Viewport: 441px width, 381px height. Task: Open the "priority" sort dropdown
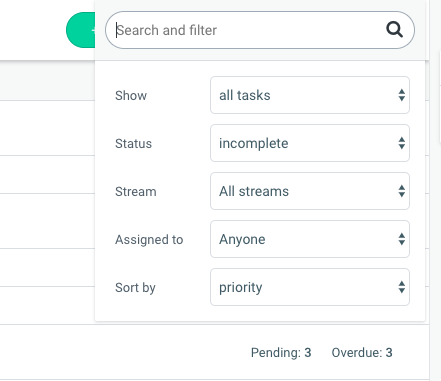click(x=310, y=287)
